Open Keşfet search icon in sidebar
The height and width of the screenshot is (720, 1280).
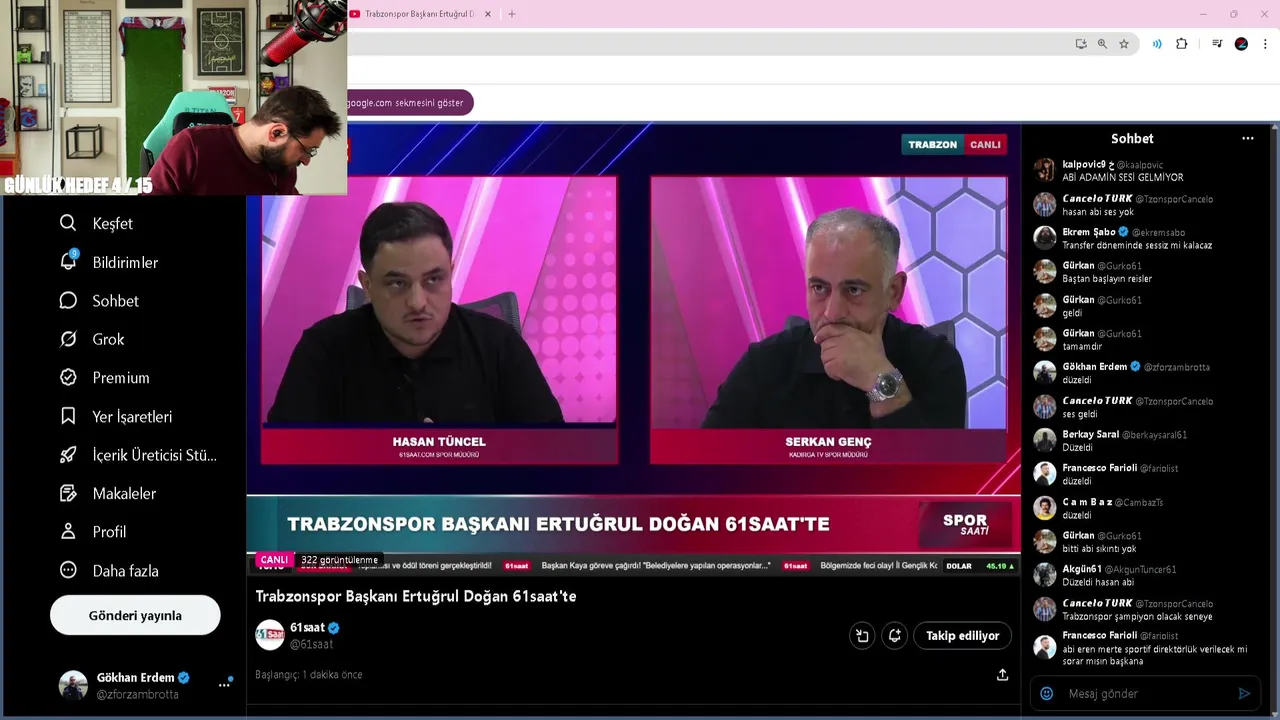[x=68, y=223]
